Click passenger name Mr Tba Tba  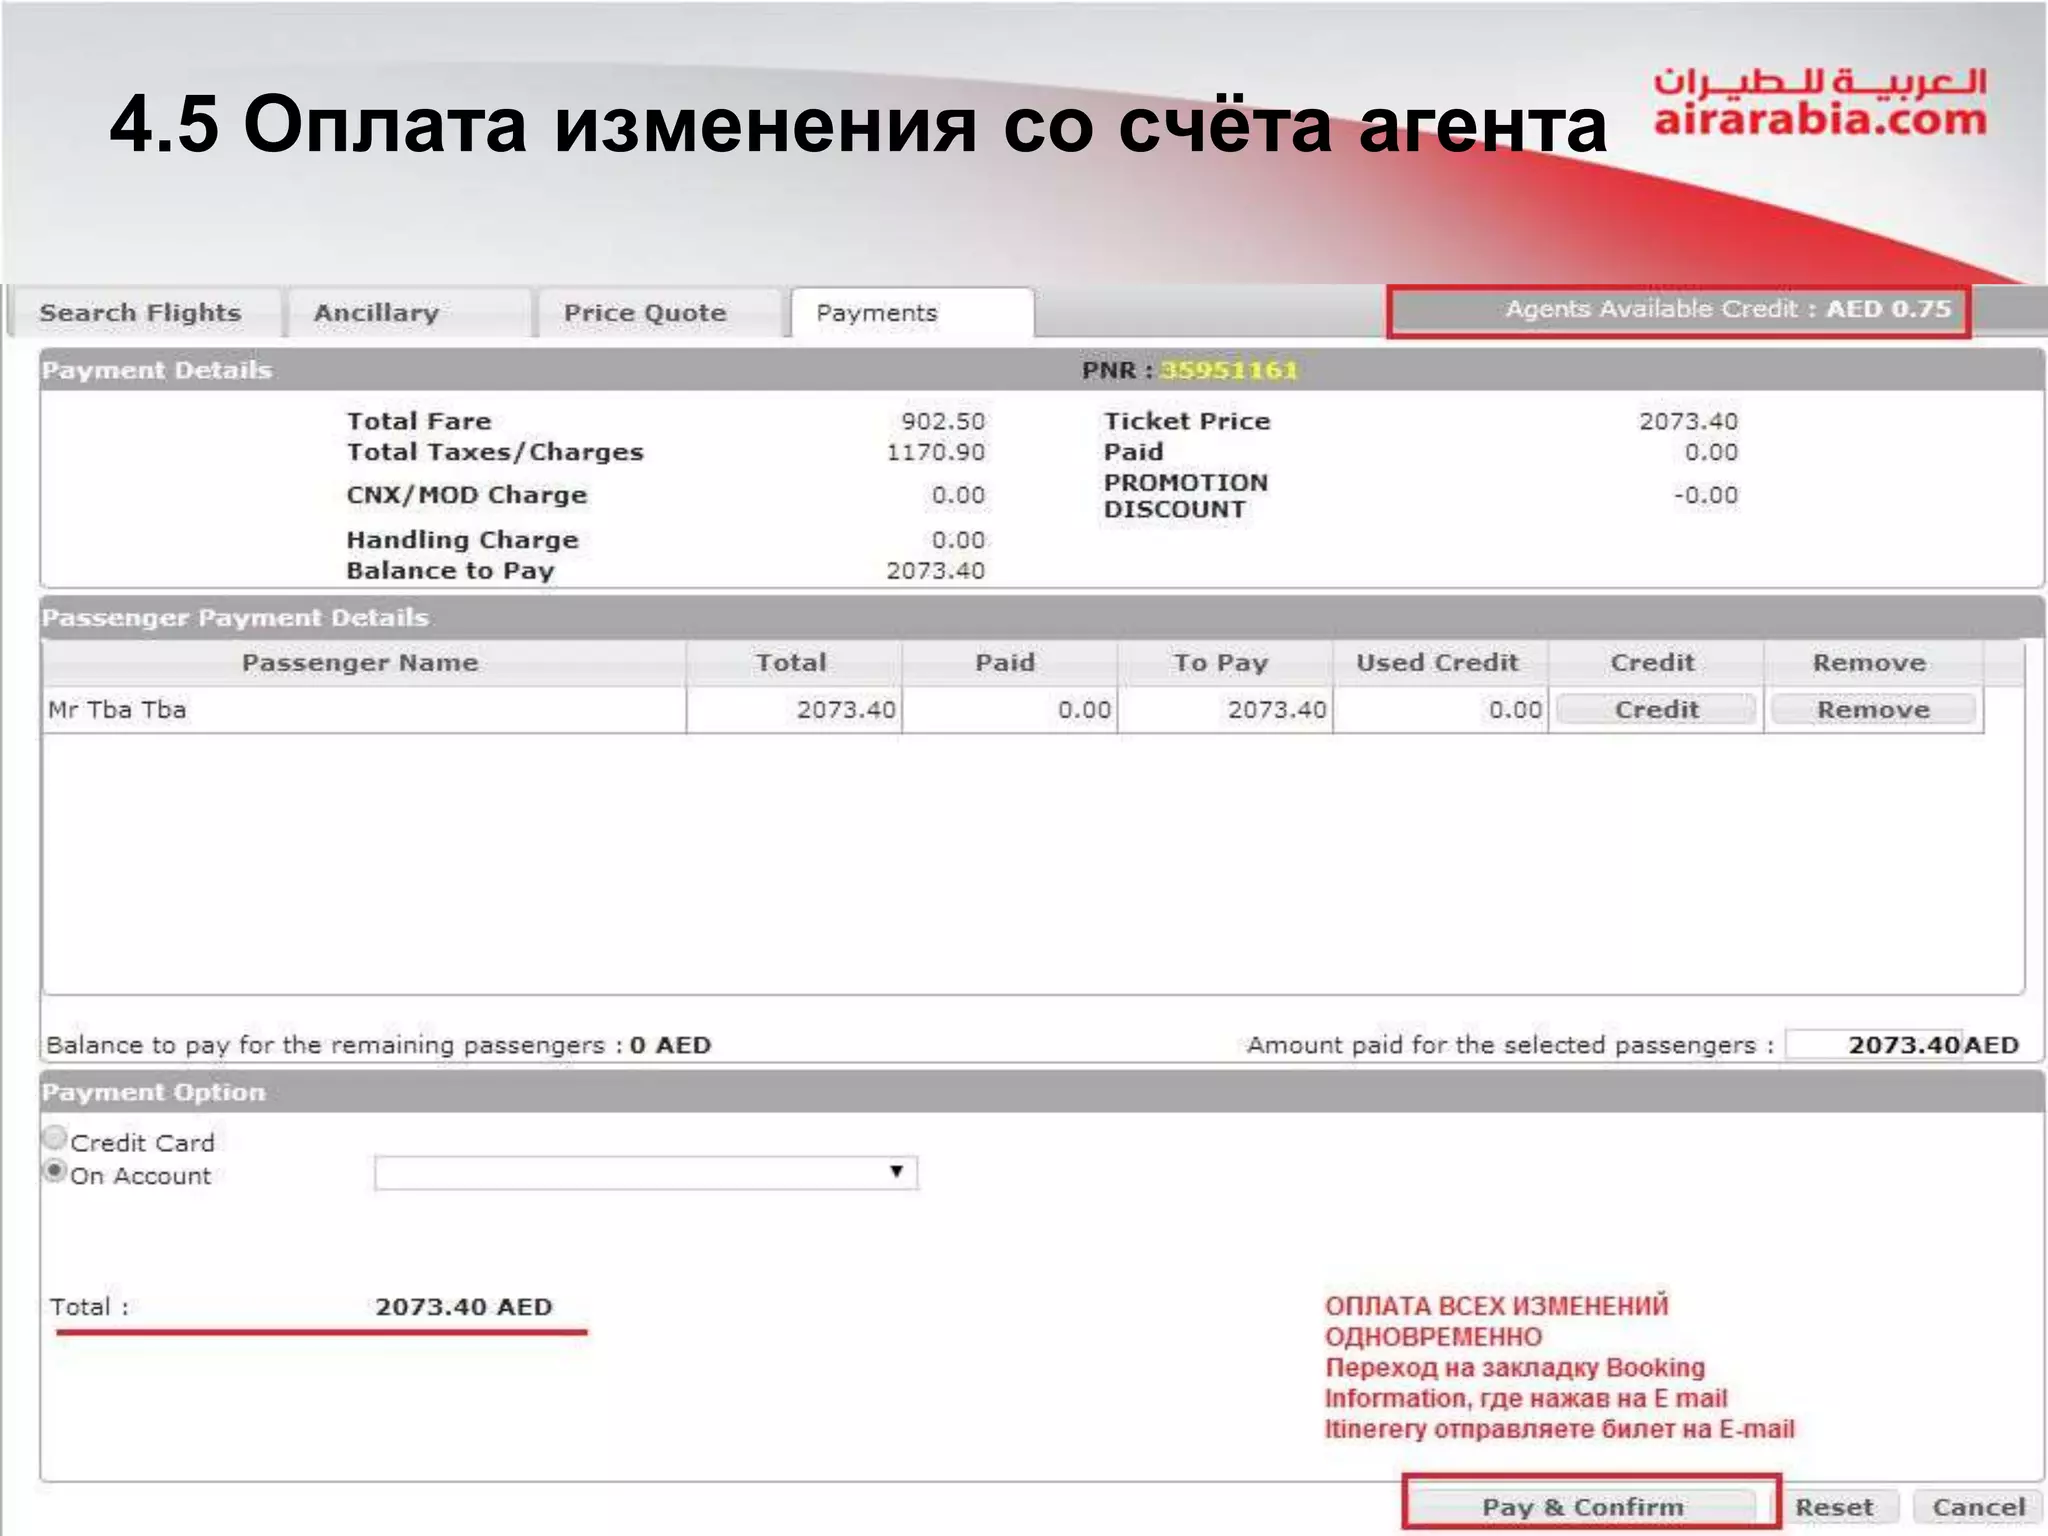coord(117,710)
